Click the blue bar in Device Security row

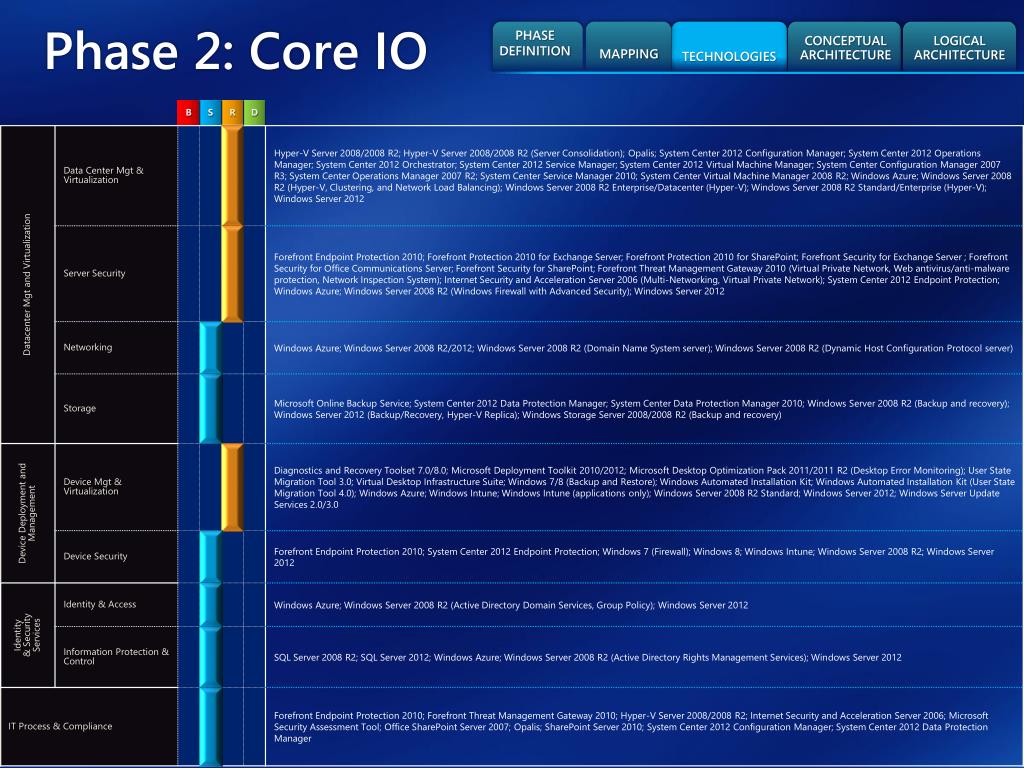coord(210,557)
